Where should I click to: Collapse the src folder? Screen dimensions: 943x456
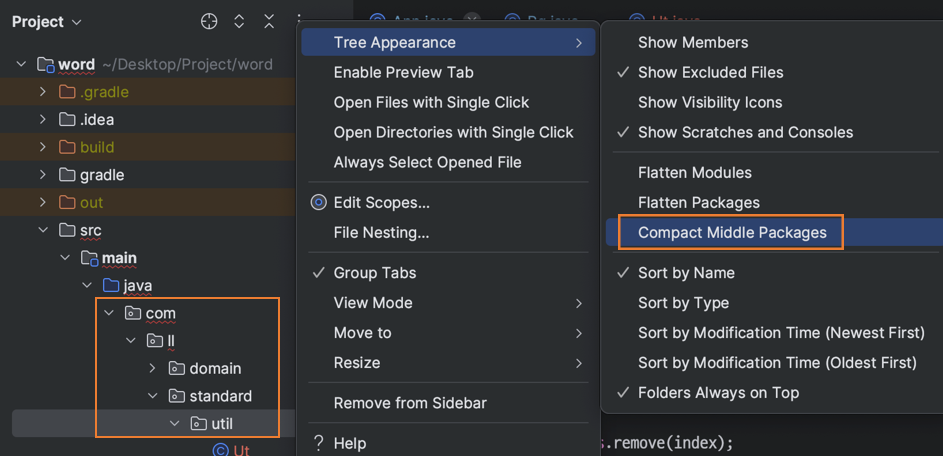(43, 230)
